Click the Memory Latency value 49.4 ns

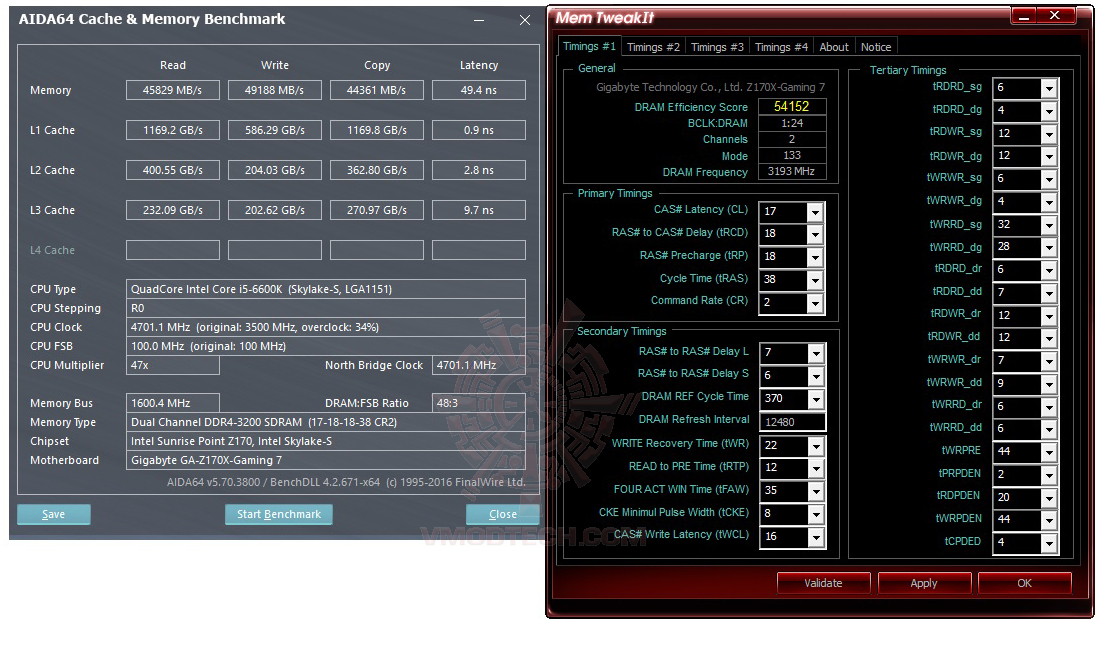pyautogui.click(x=479, y=90)
